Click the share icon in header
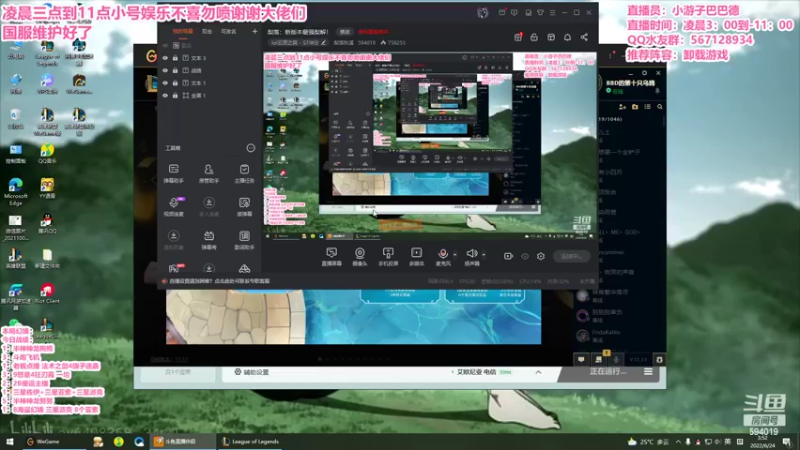This screenshot has width=800, height=450. tap(584, 37)
